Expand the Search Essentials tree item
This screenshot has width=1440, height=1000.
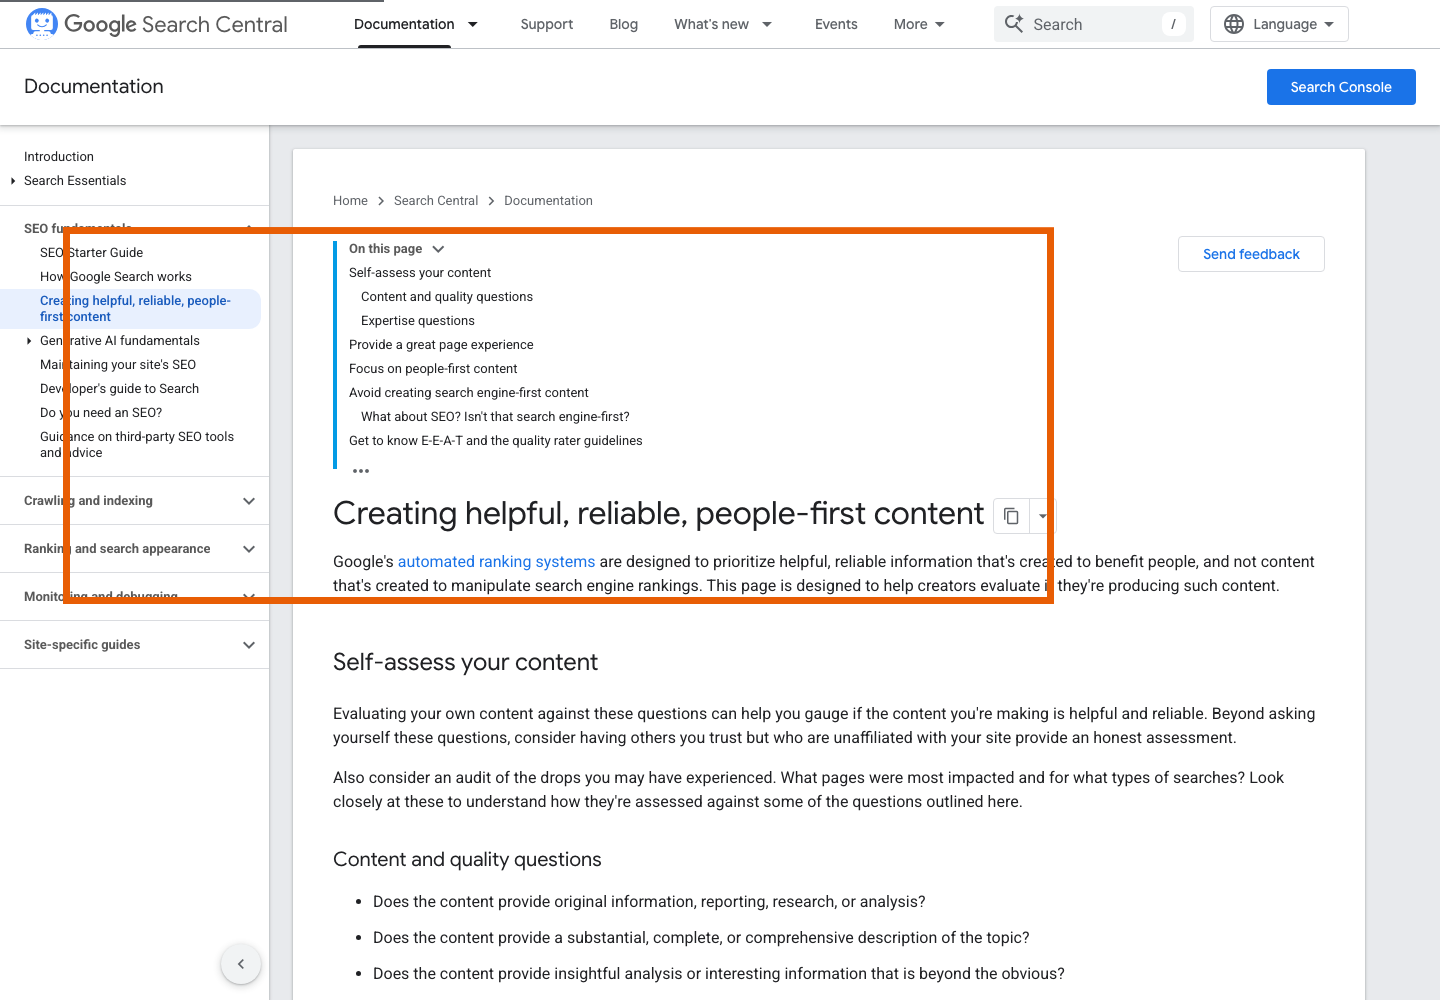tap(13, 181)
